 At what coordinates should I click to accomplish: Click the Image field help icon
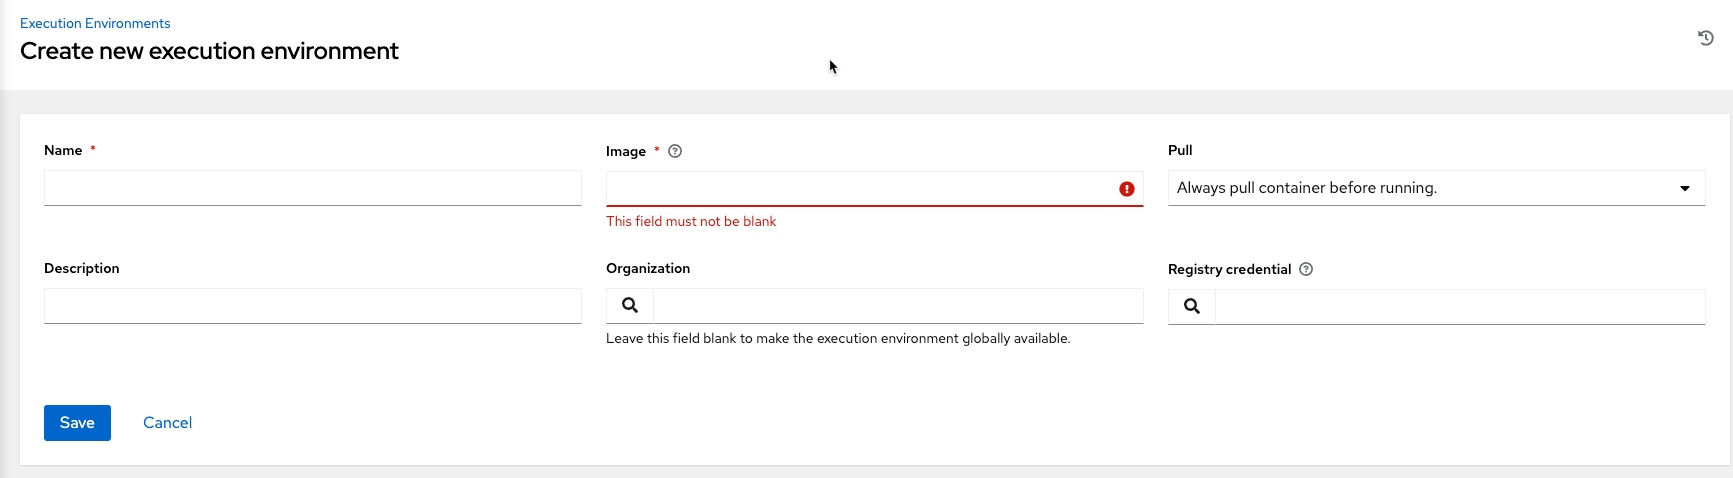click(675, 151)
